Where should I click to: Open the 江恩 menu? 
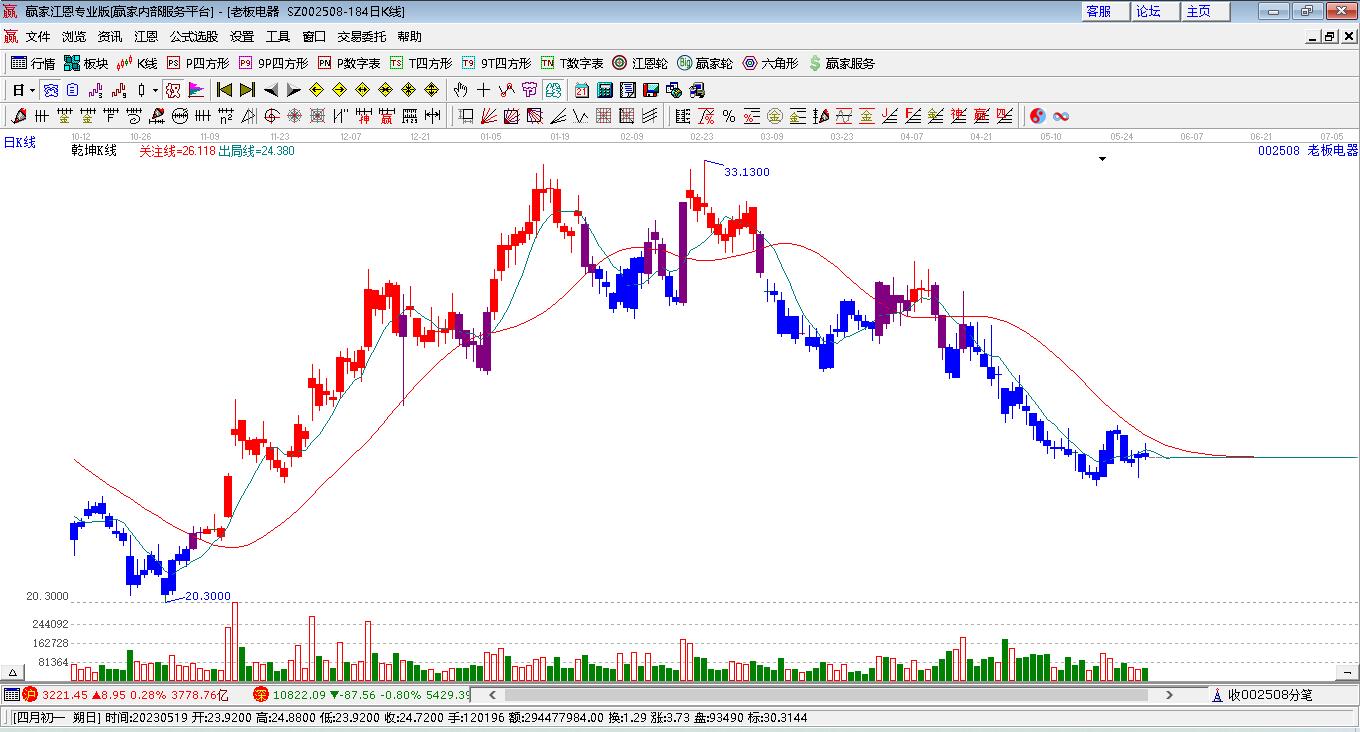(x=146, y=37)
